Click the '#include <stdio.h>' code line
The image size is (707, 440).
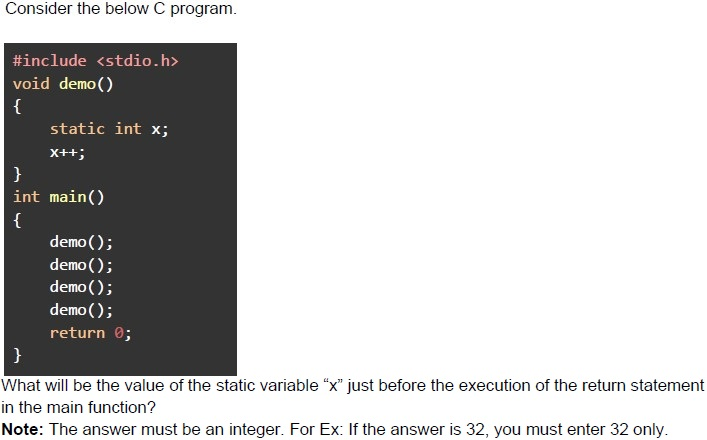95,61
